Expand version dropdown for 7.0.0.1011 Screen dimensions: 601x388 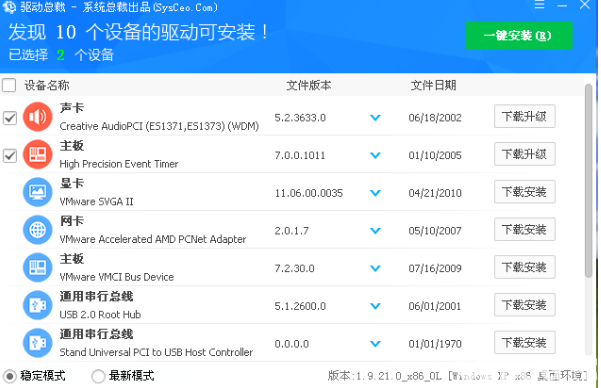click(376, 155)
